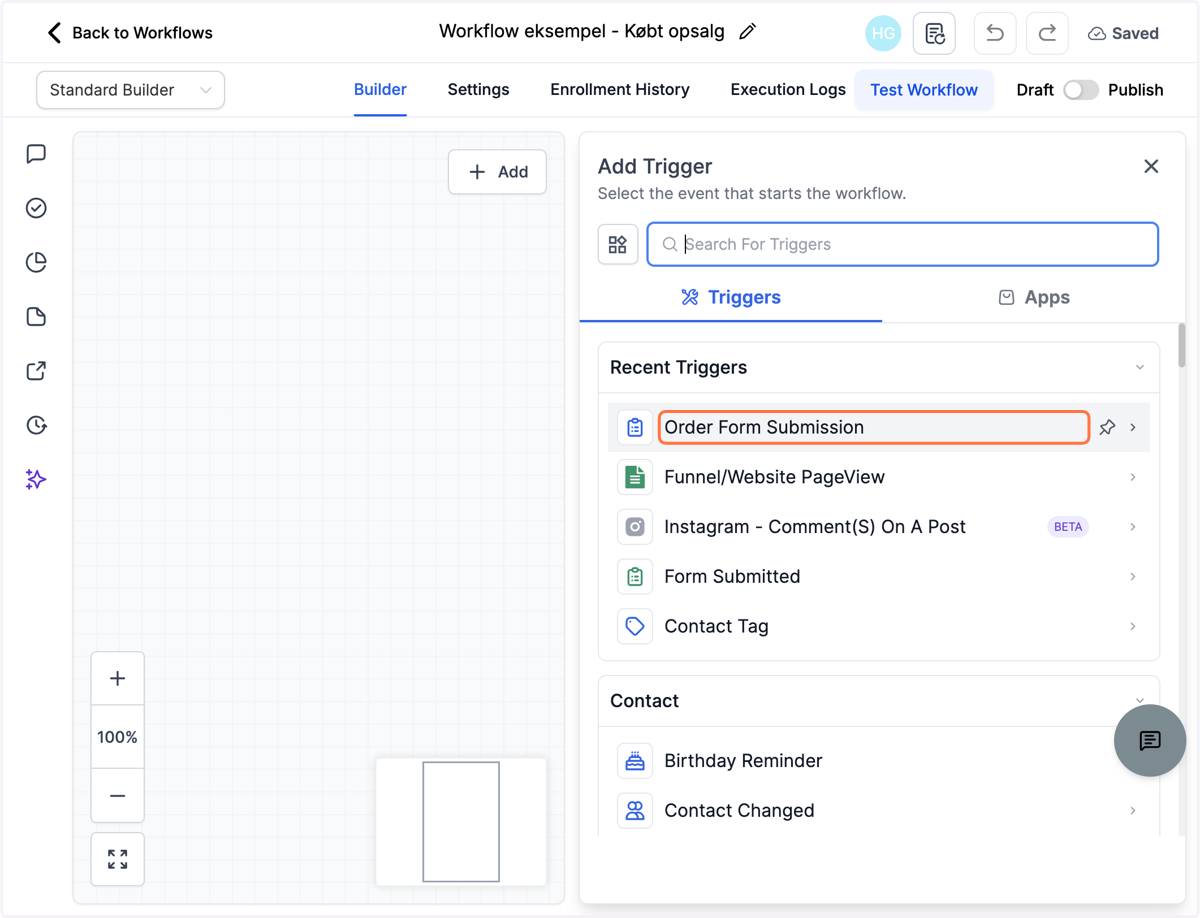
Task: Open the Enrollment History tab
Action: pos(620,90)
